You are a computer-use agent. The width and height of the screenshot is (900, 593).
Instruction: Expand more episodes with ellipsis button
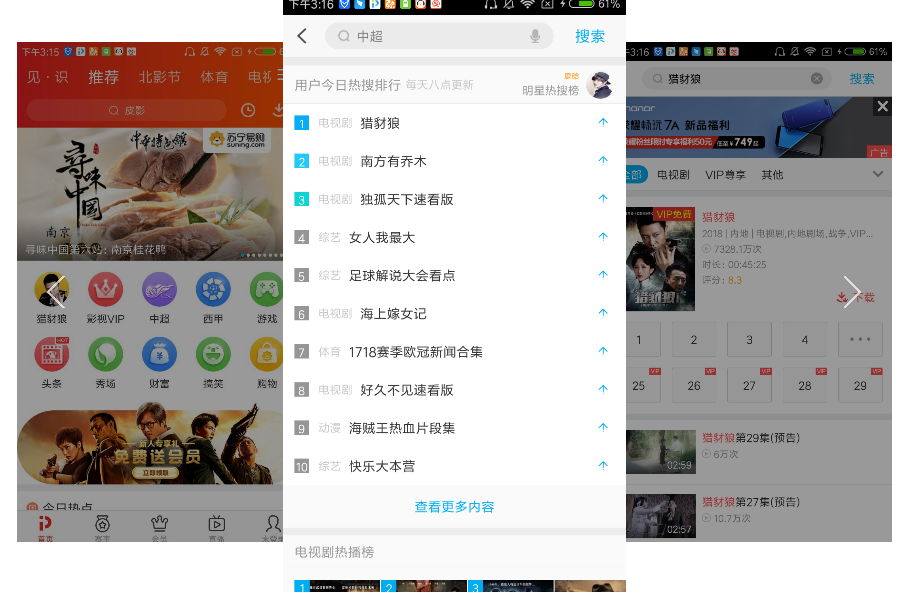(x=860, y=340)
